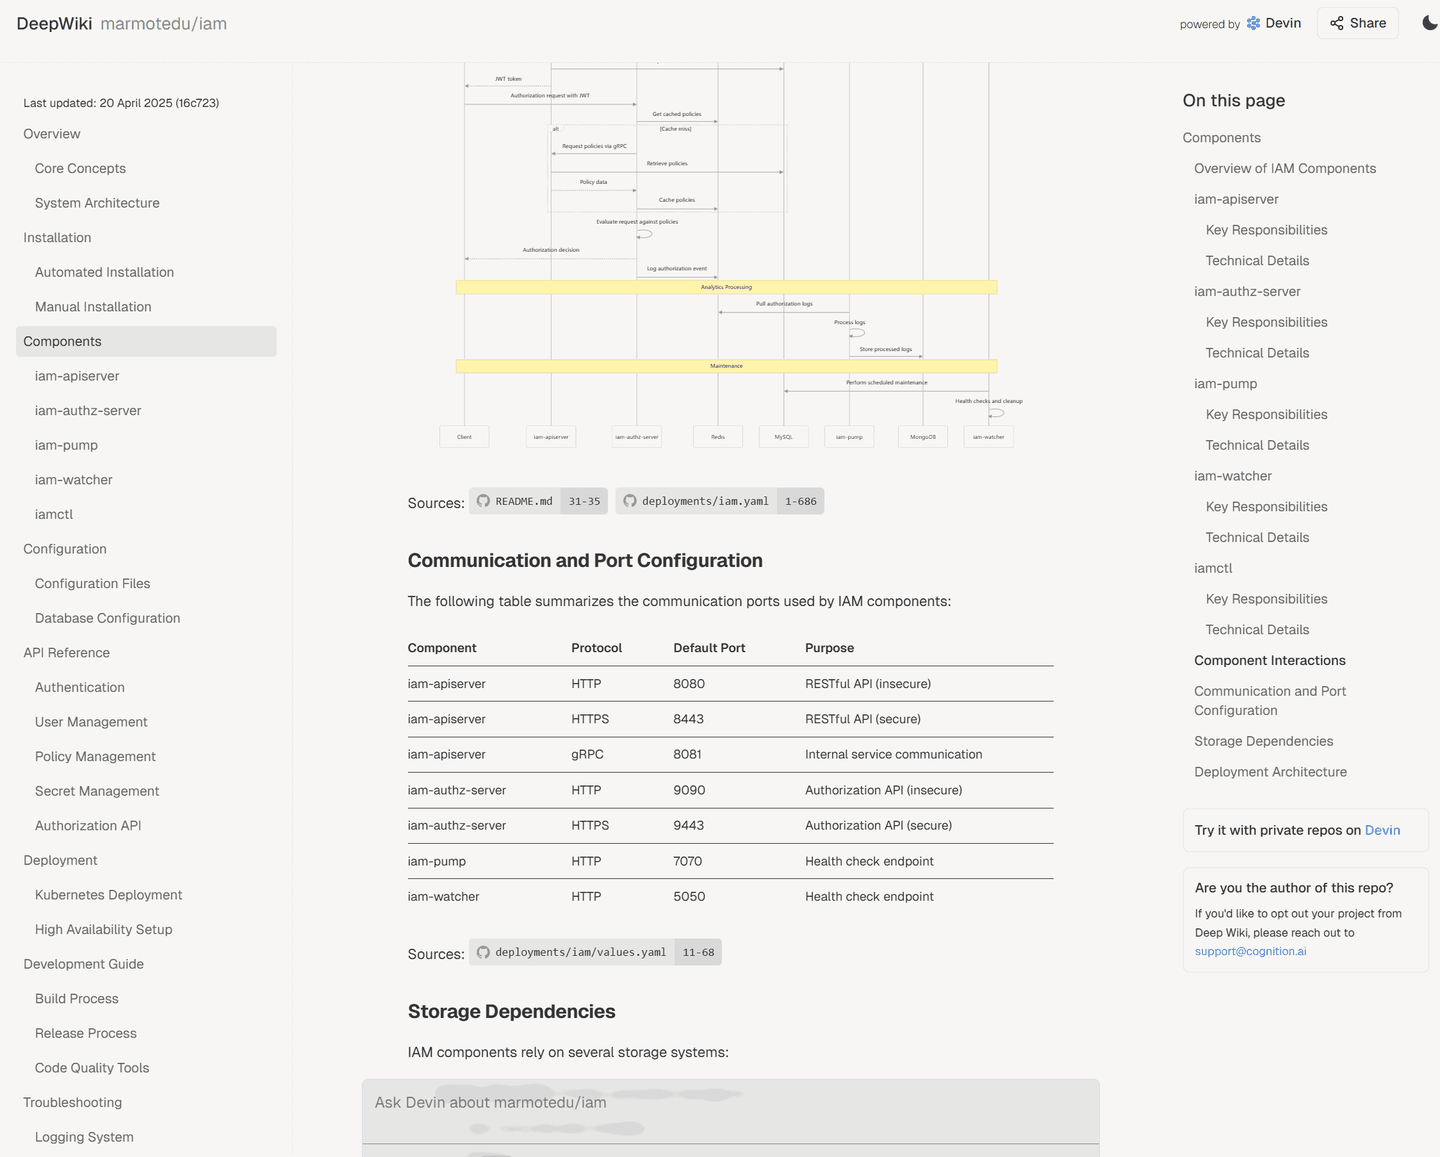Open the Devin private repos link
The image size is (1440, 1157).
1382,830
